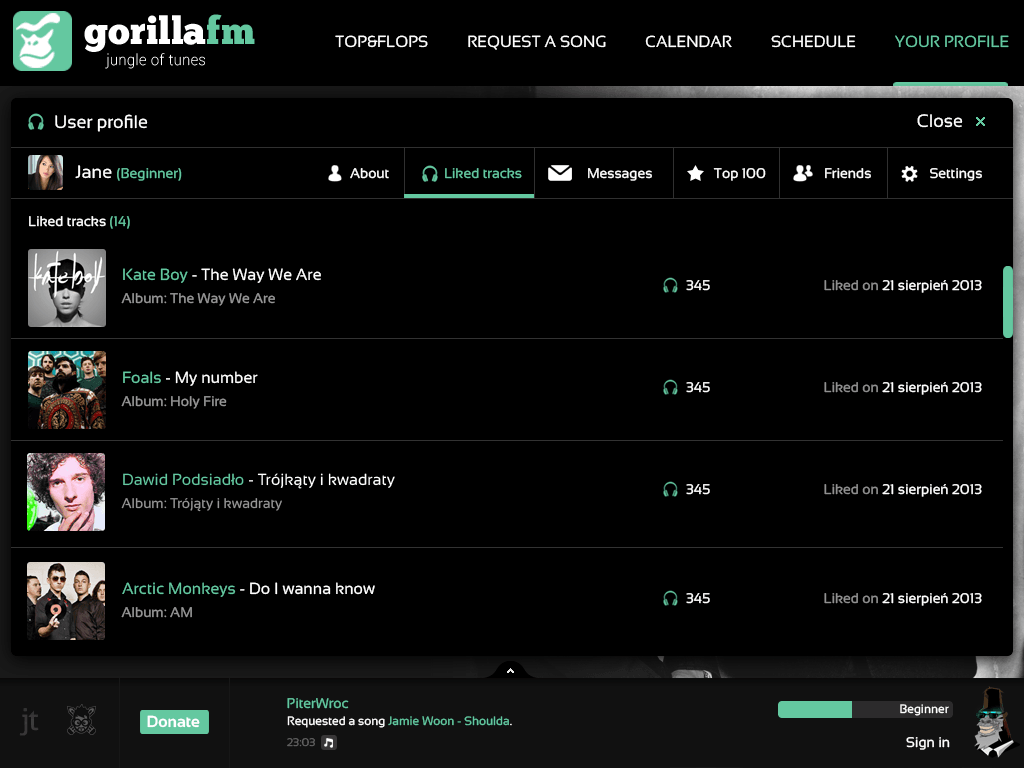Click track title 'Trójkąty i kwadraty'
1024x768 pixels.
tap(327, 479)
